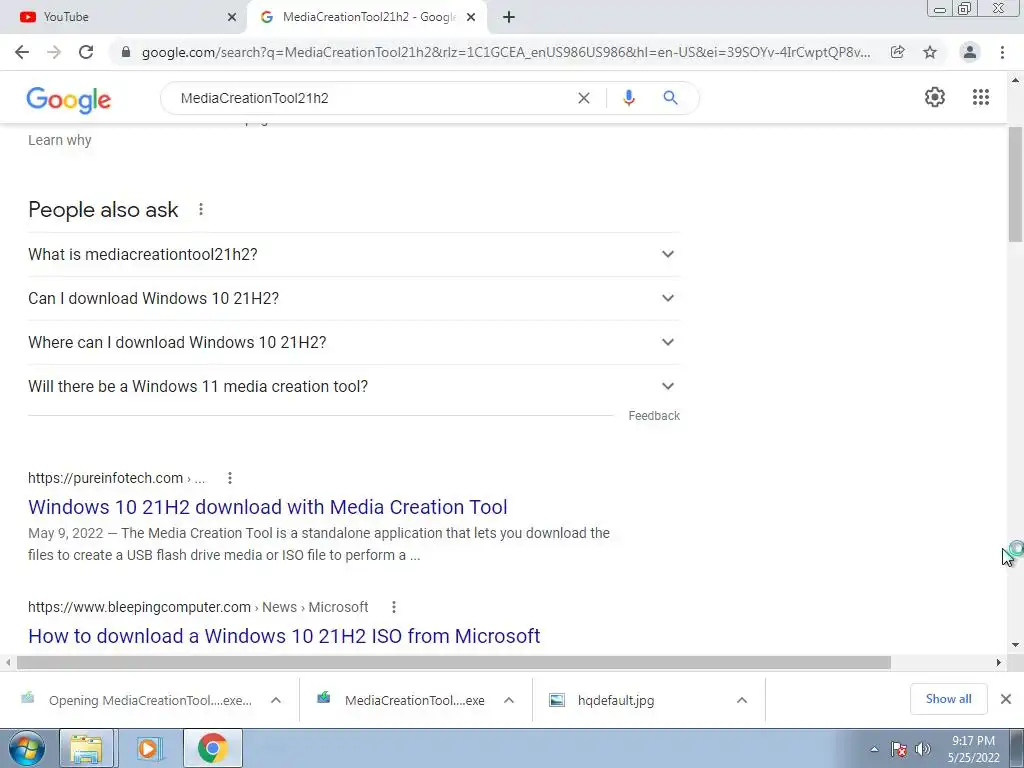Close the downloads bar

click(1006, 699)
